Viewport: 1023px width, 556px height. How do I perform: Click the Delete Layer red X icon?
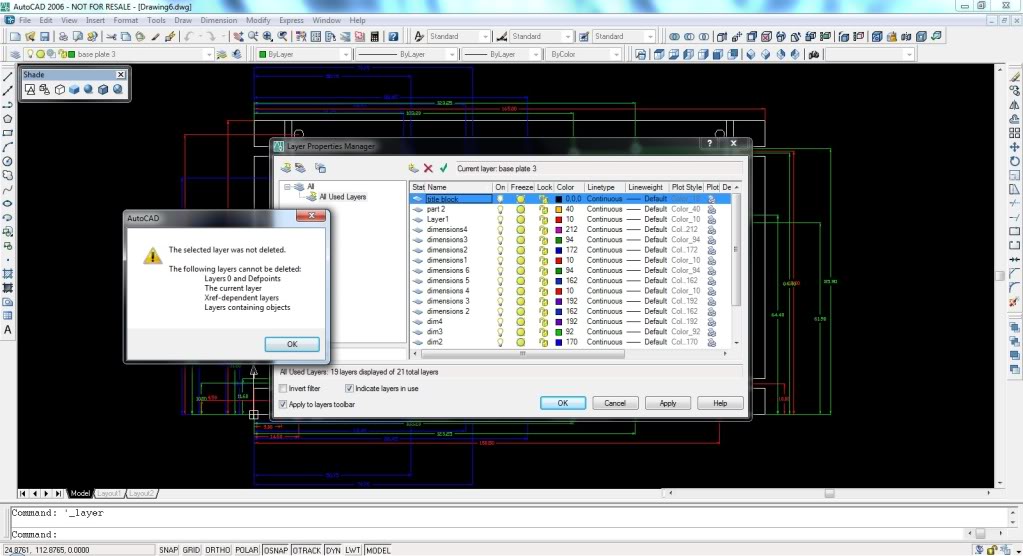click(428, 169)
